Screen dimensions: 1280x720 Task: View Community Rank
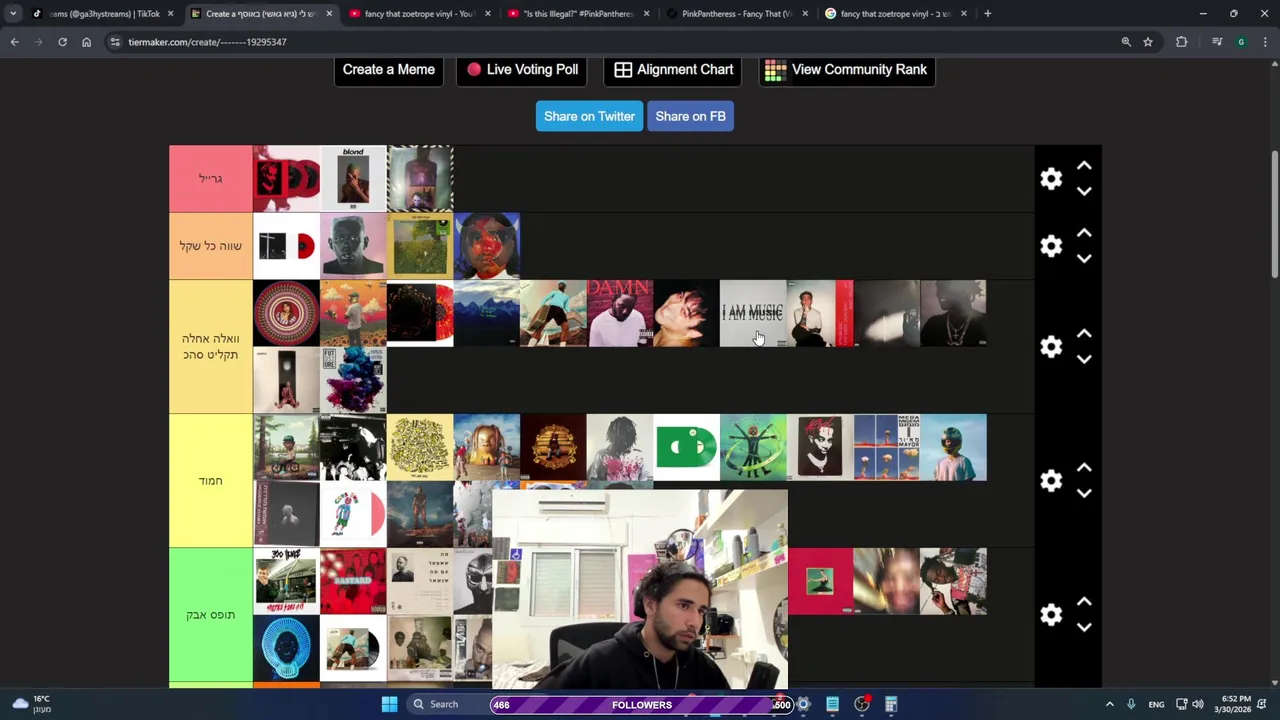click(x=847, y=70)
